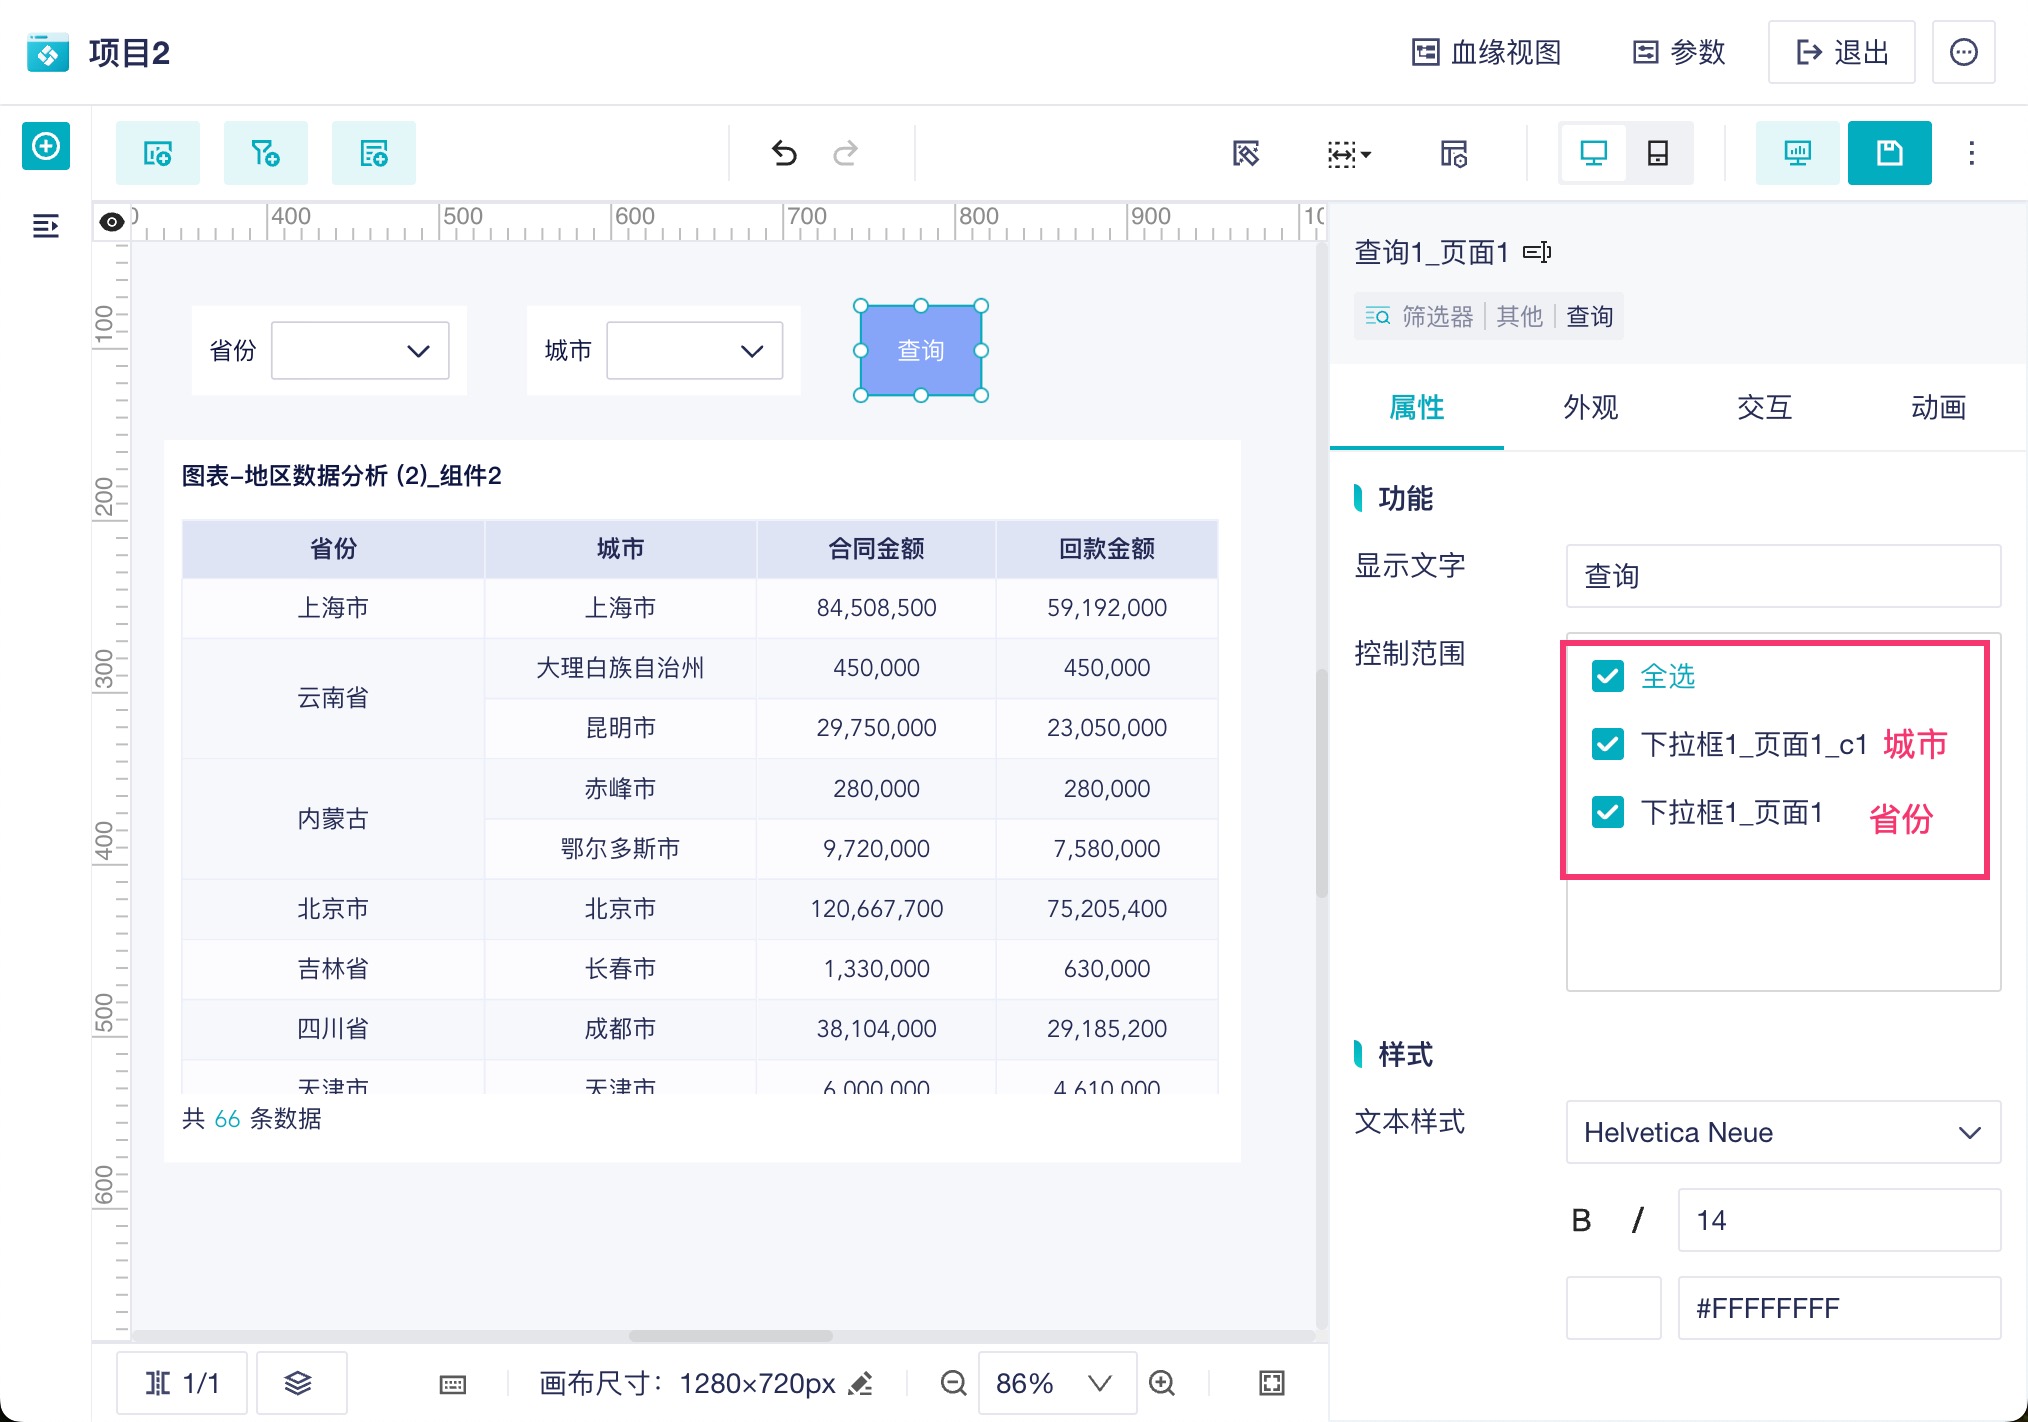This screenshot has height=1422, width=2028.
Task: Uncheck the 全选 checkbox
Action: [x=1607, y=676]
